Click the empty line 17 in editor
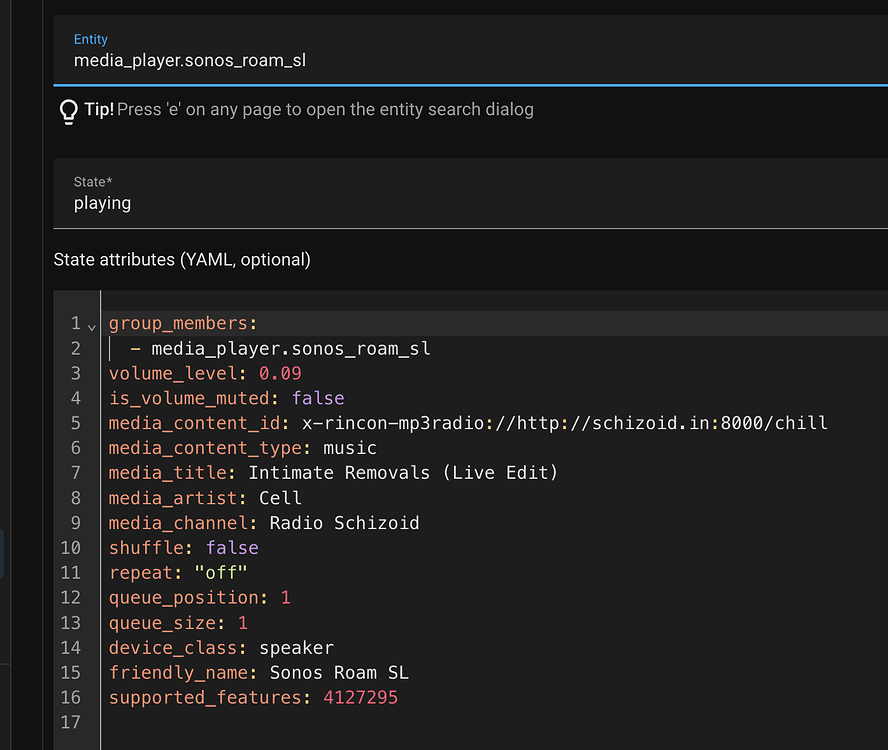Viewport: 888px width, 750px height. 300,722
